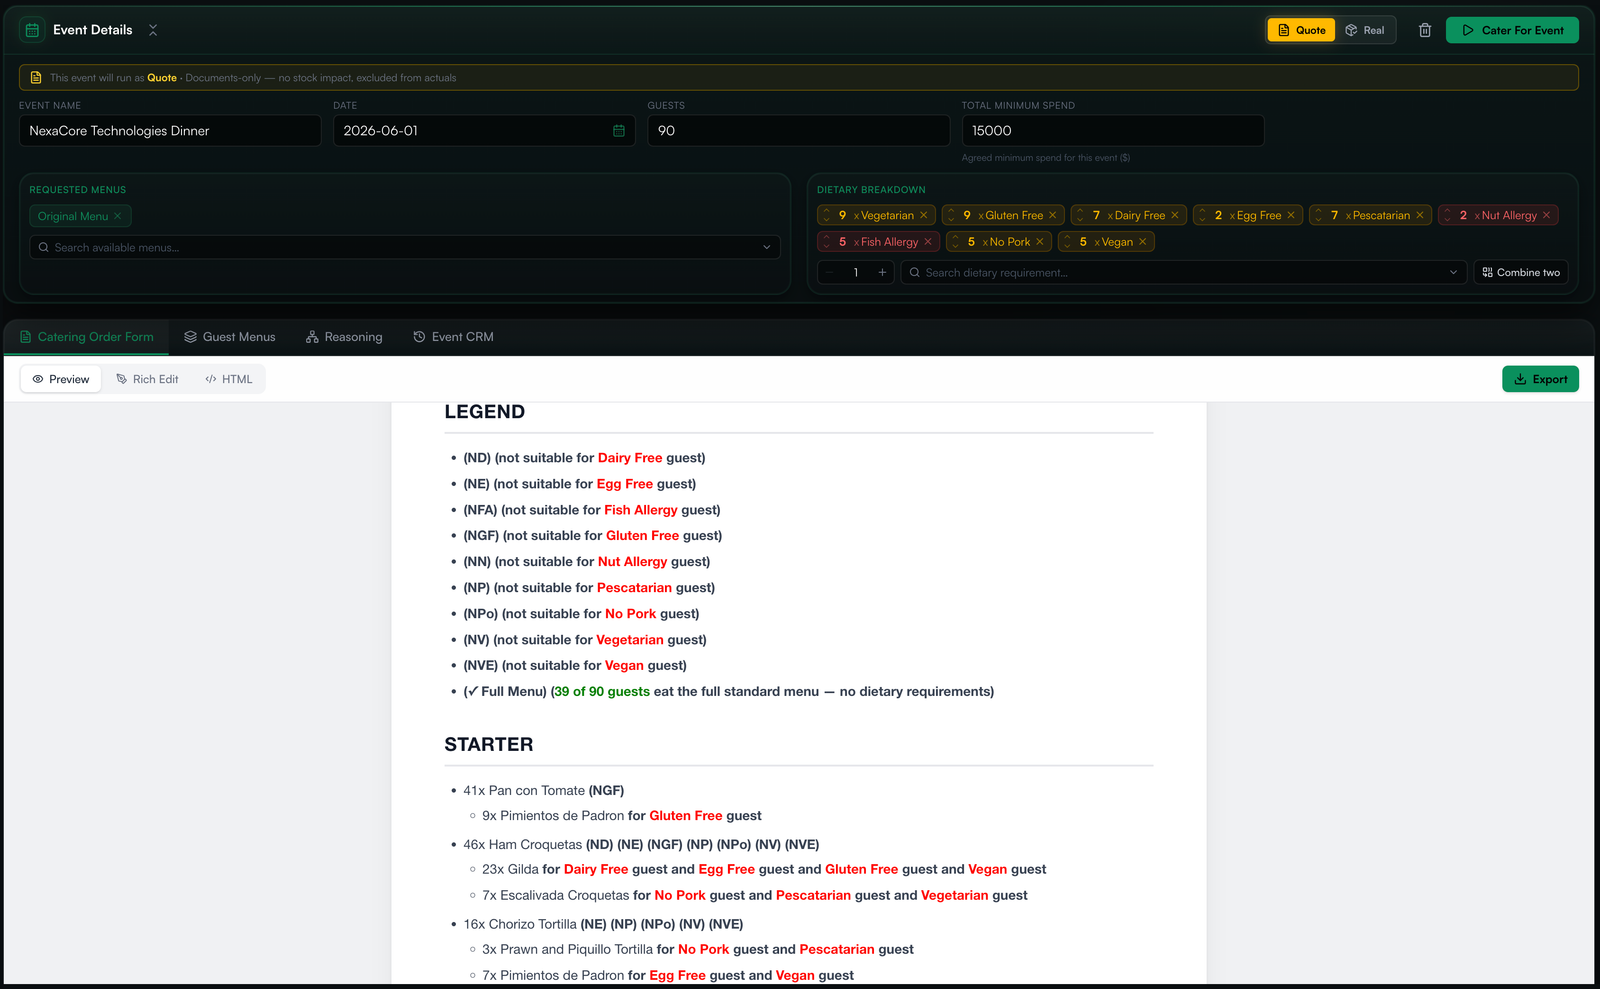Go to the Event CRM tab
This screenshot has height=989, width=1600.
click(x=453, y=337)
